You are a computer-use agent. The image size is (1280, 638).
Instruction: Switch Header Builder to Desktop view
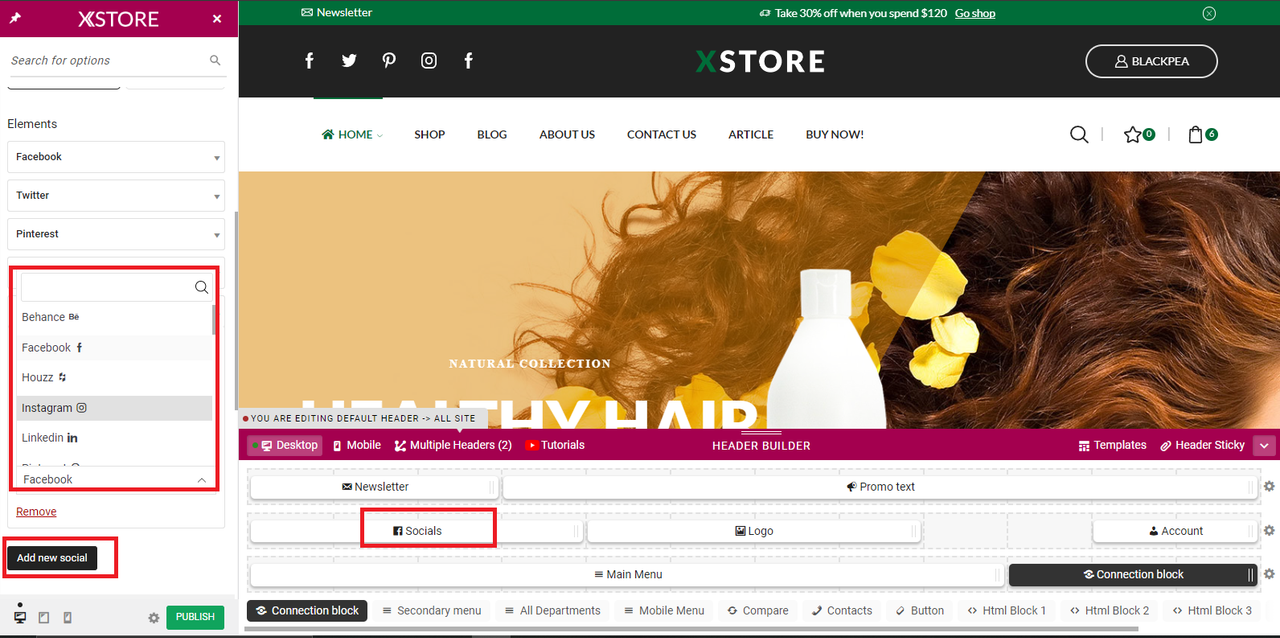285,445
